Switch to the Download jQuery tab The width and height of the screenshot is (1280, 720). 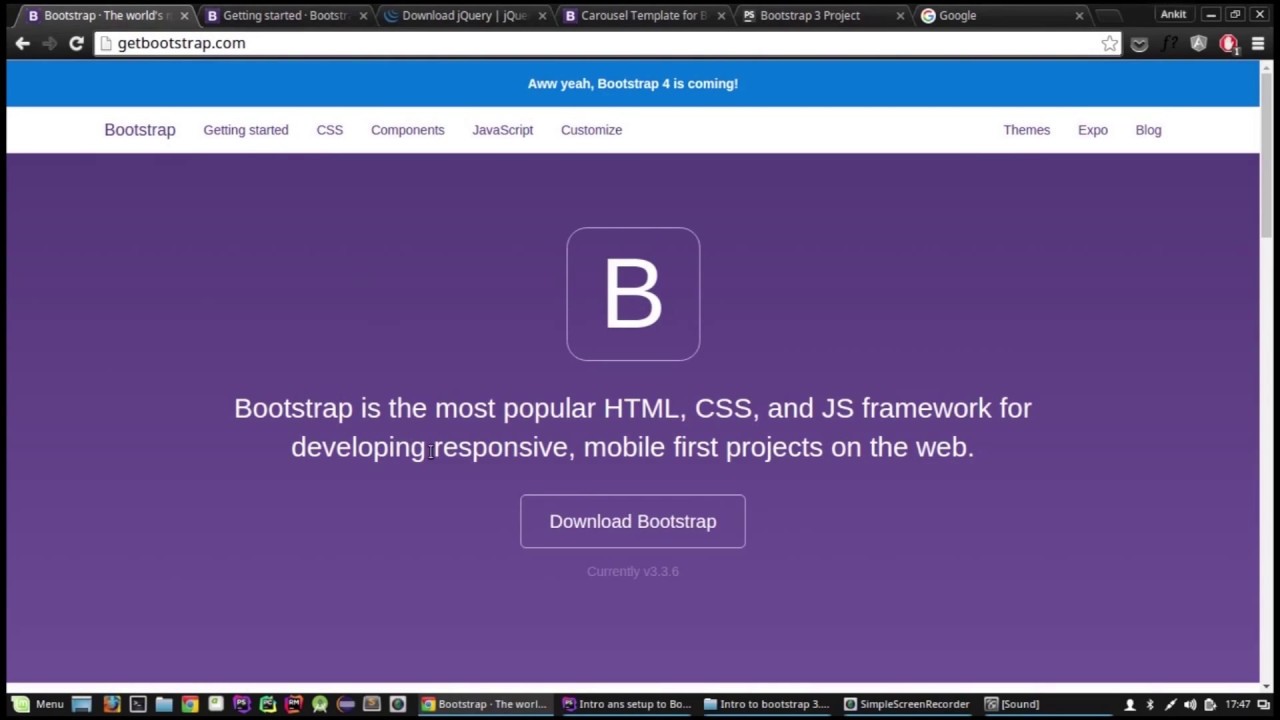click(x=464, y=16)
